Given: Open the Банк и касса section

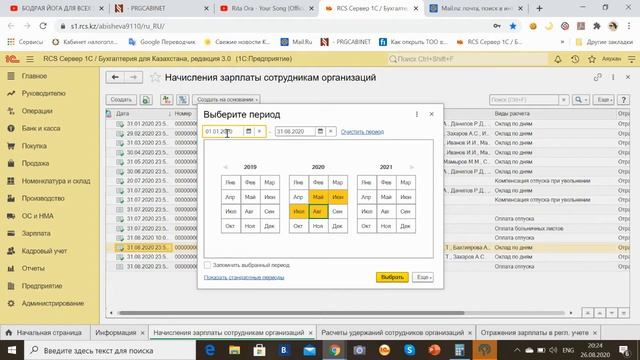Looking at the screenshot, I should [41, 128].
